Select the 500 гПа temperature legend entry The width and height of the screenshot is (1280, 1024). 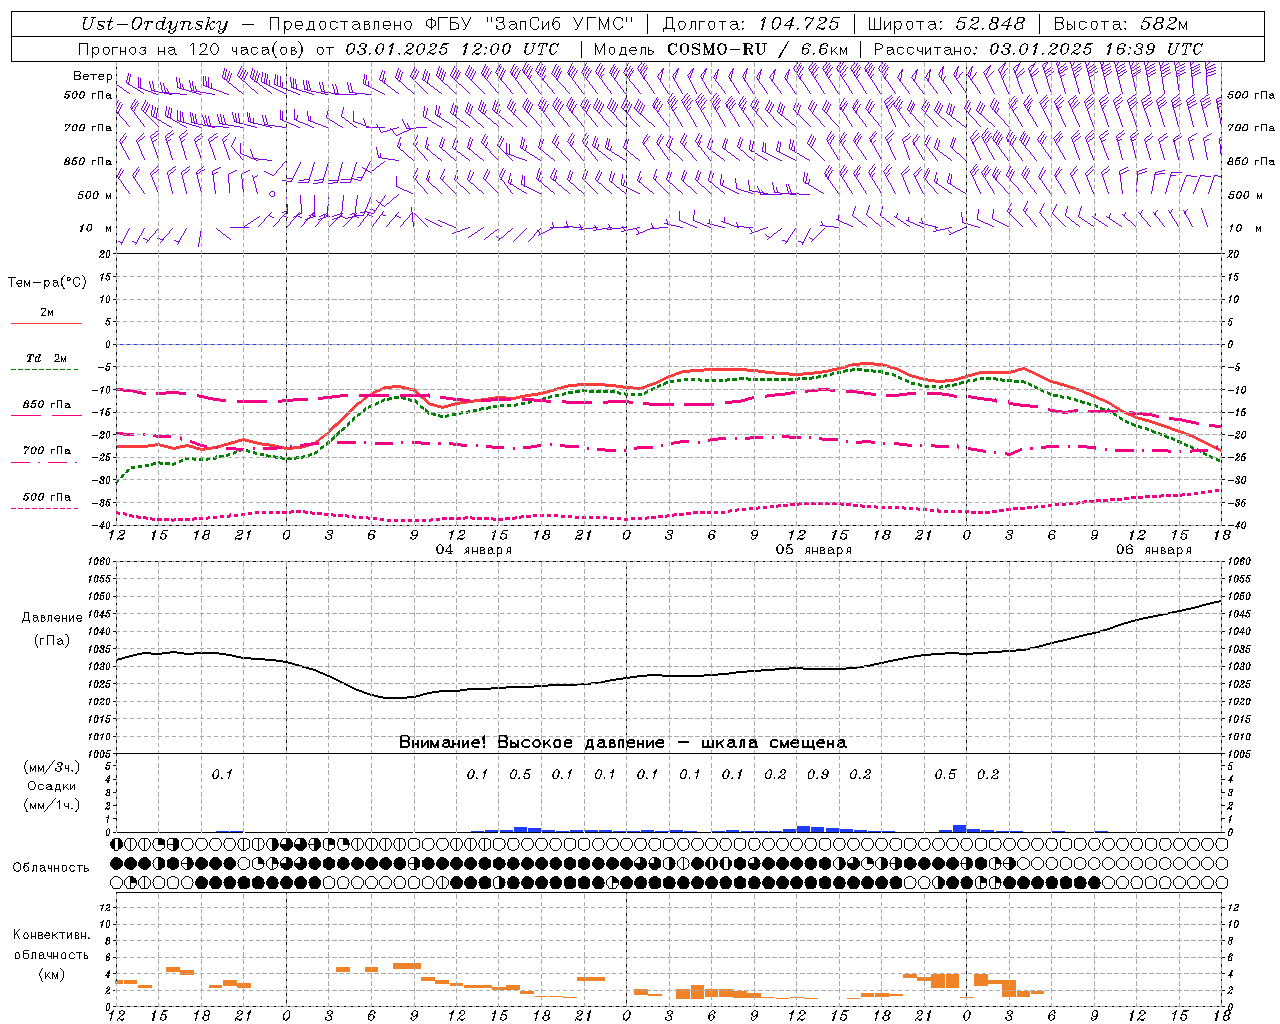point(47,497)
